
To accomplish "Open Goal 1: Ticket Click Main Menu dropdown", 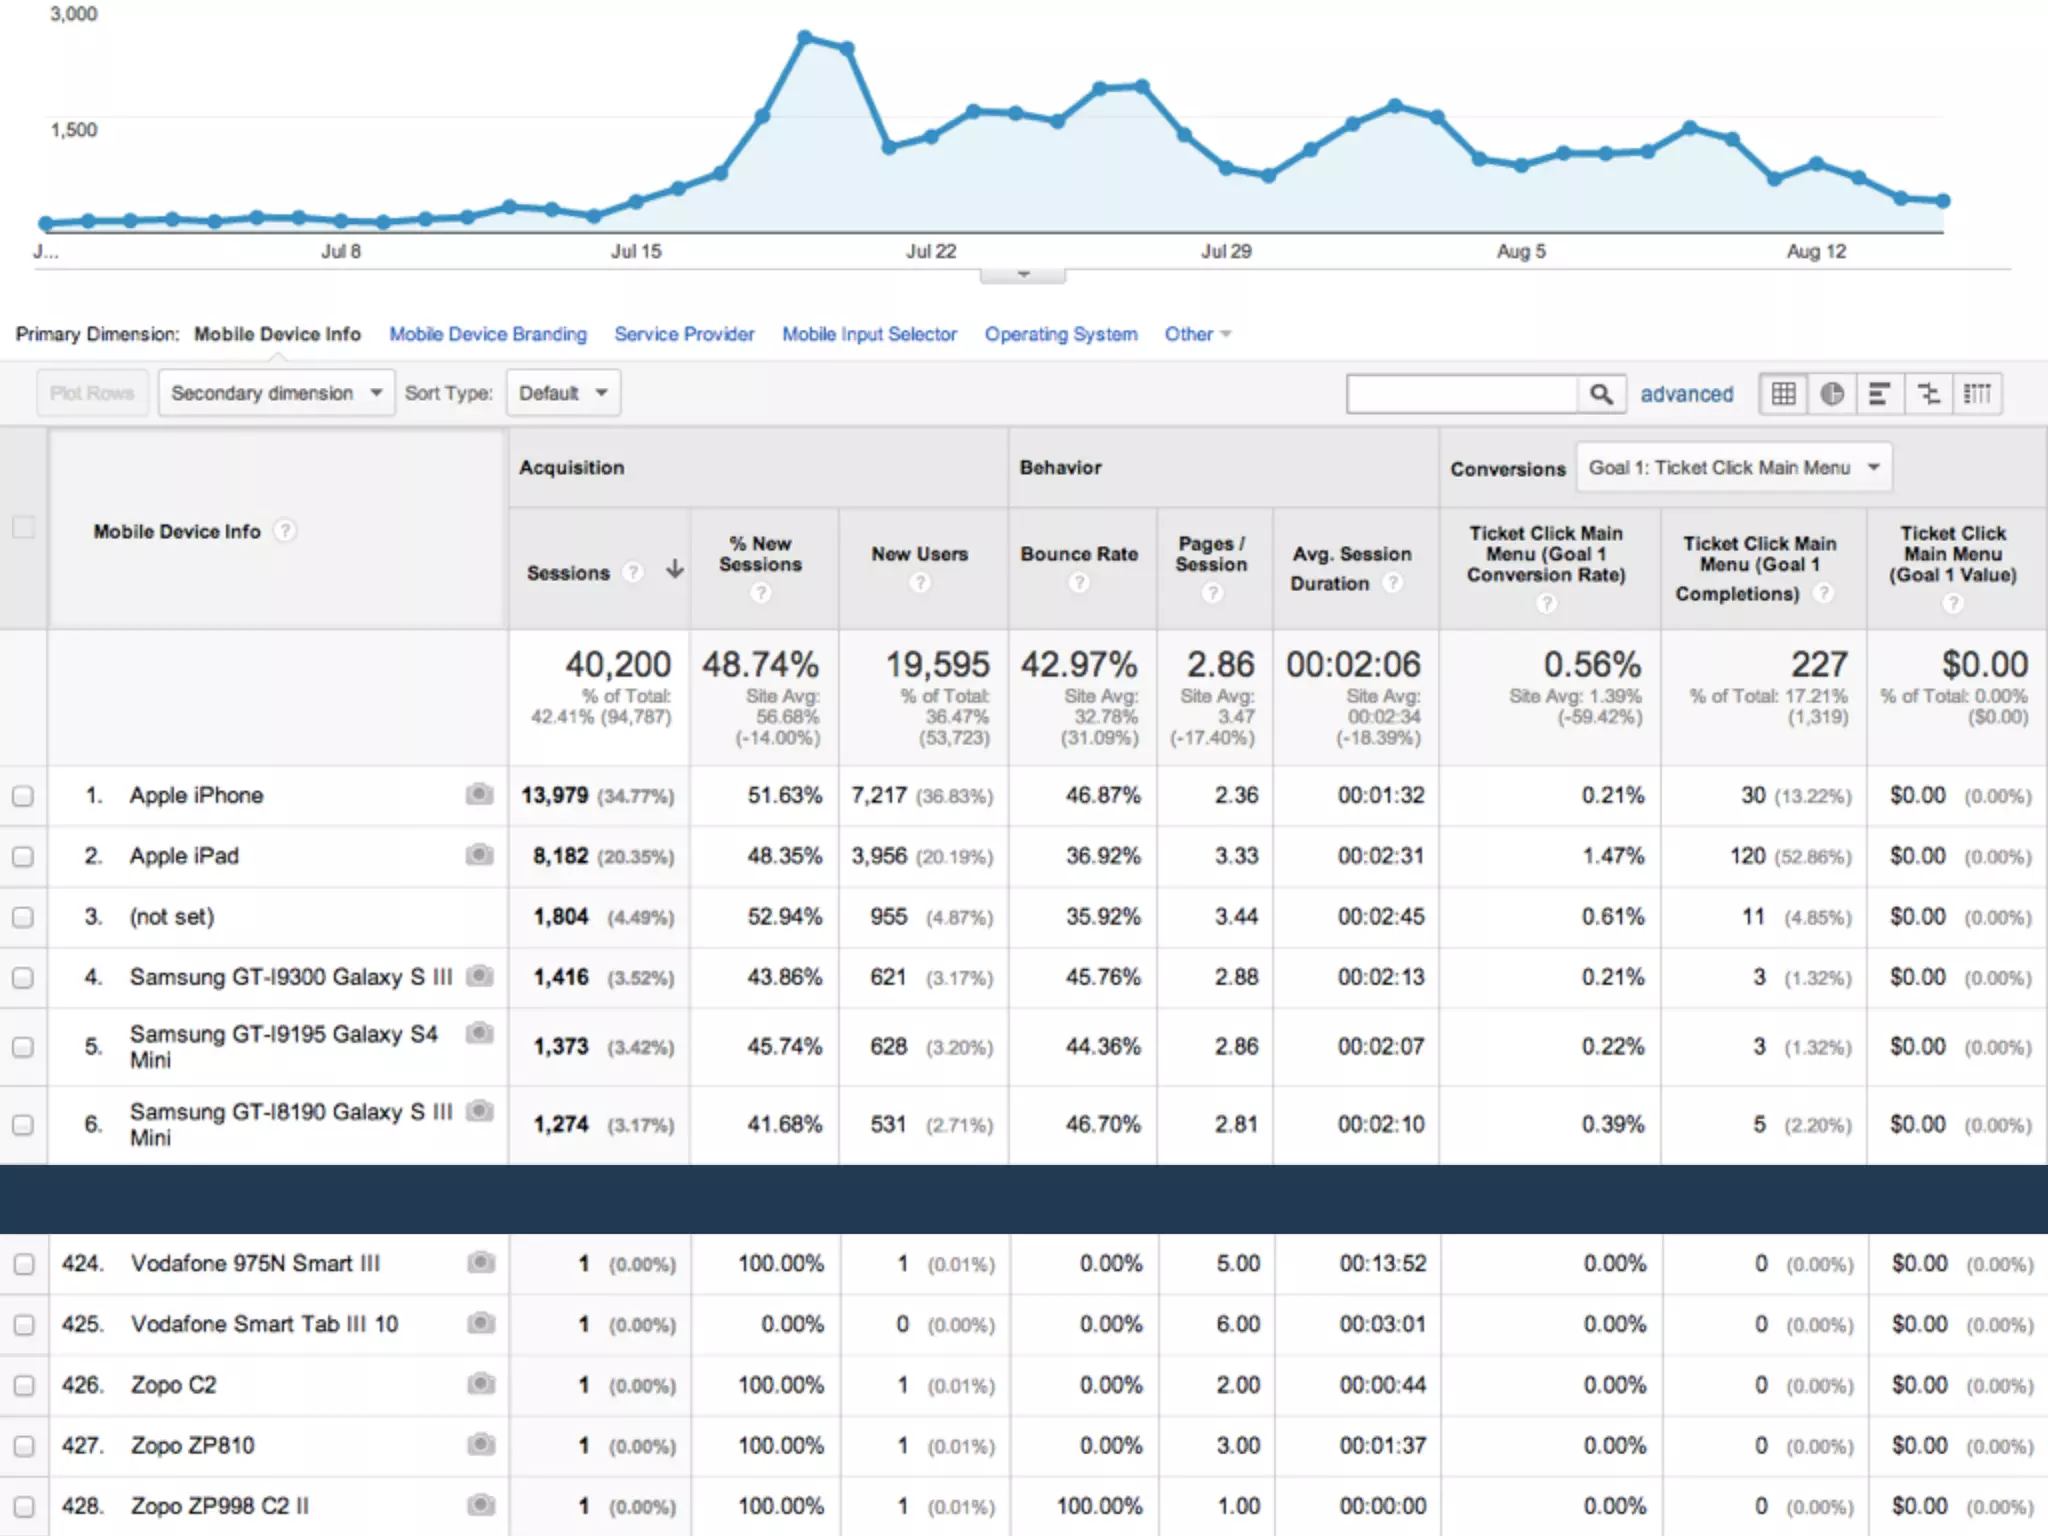I will coord(1734,468).
